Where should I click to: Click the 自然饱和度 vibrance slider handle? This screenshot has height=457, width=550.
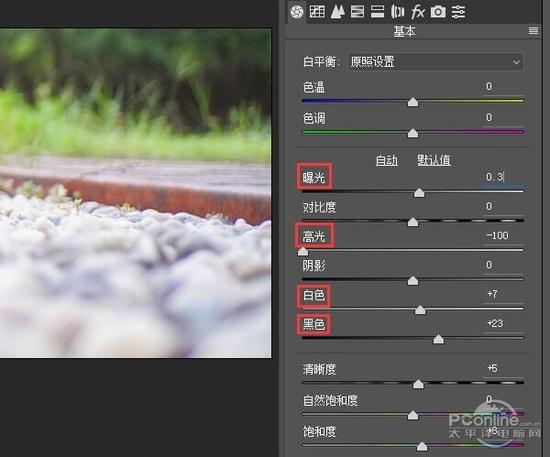pyautogui.click(x=413, y=416)
